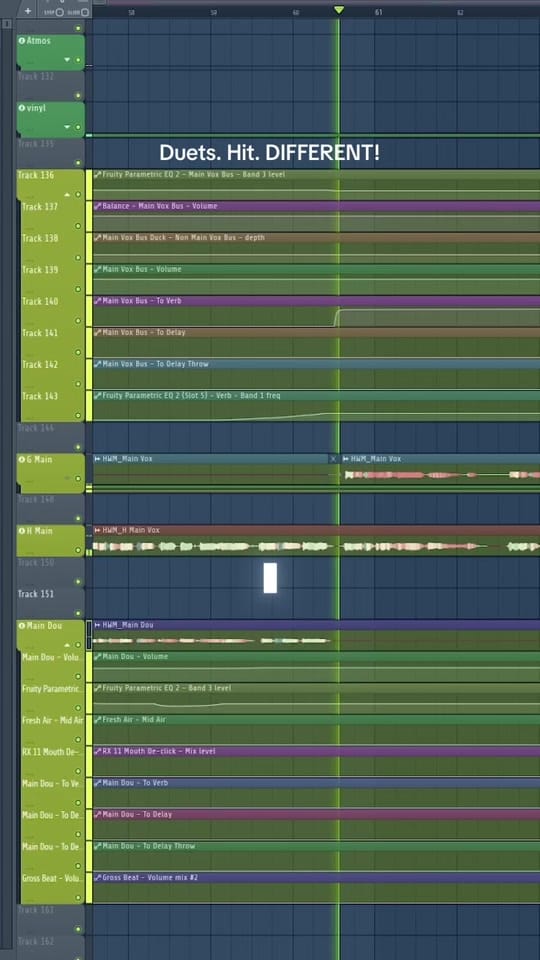The height and width of the screenshot is (960, 540).
Task: Toggle the SLIDE switch
Action: 84,12
